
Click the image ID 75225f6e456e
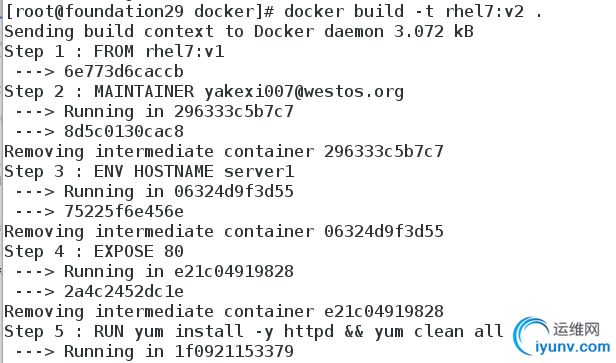[x=124, y=212]
